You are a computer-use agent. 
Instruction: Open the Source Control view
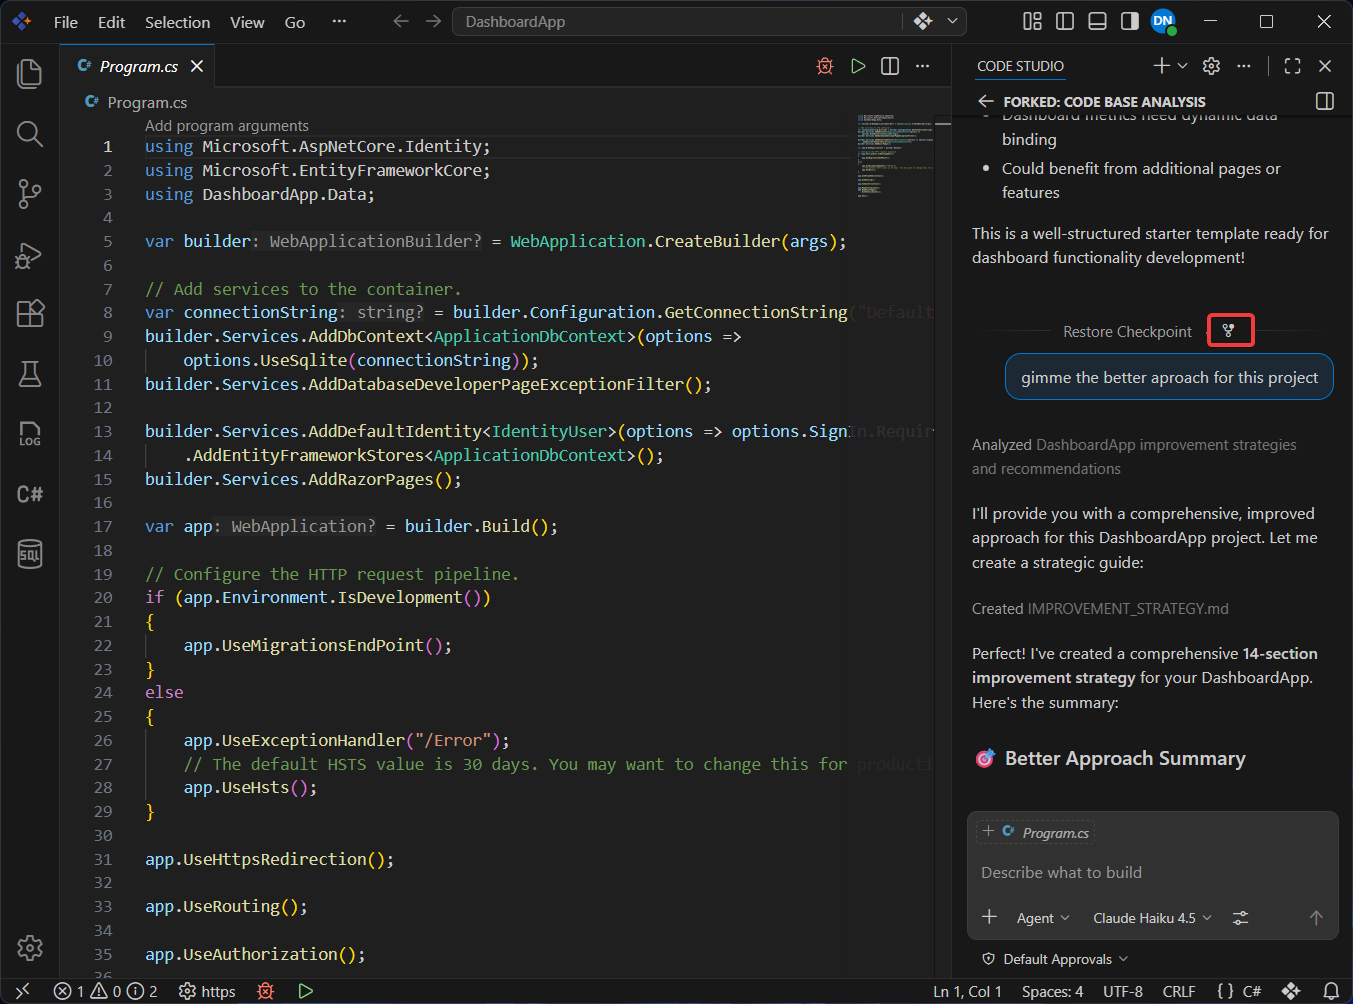tap(30, 194)
